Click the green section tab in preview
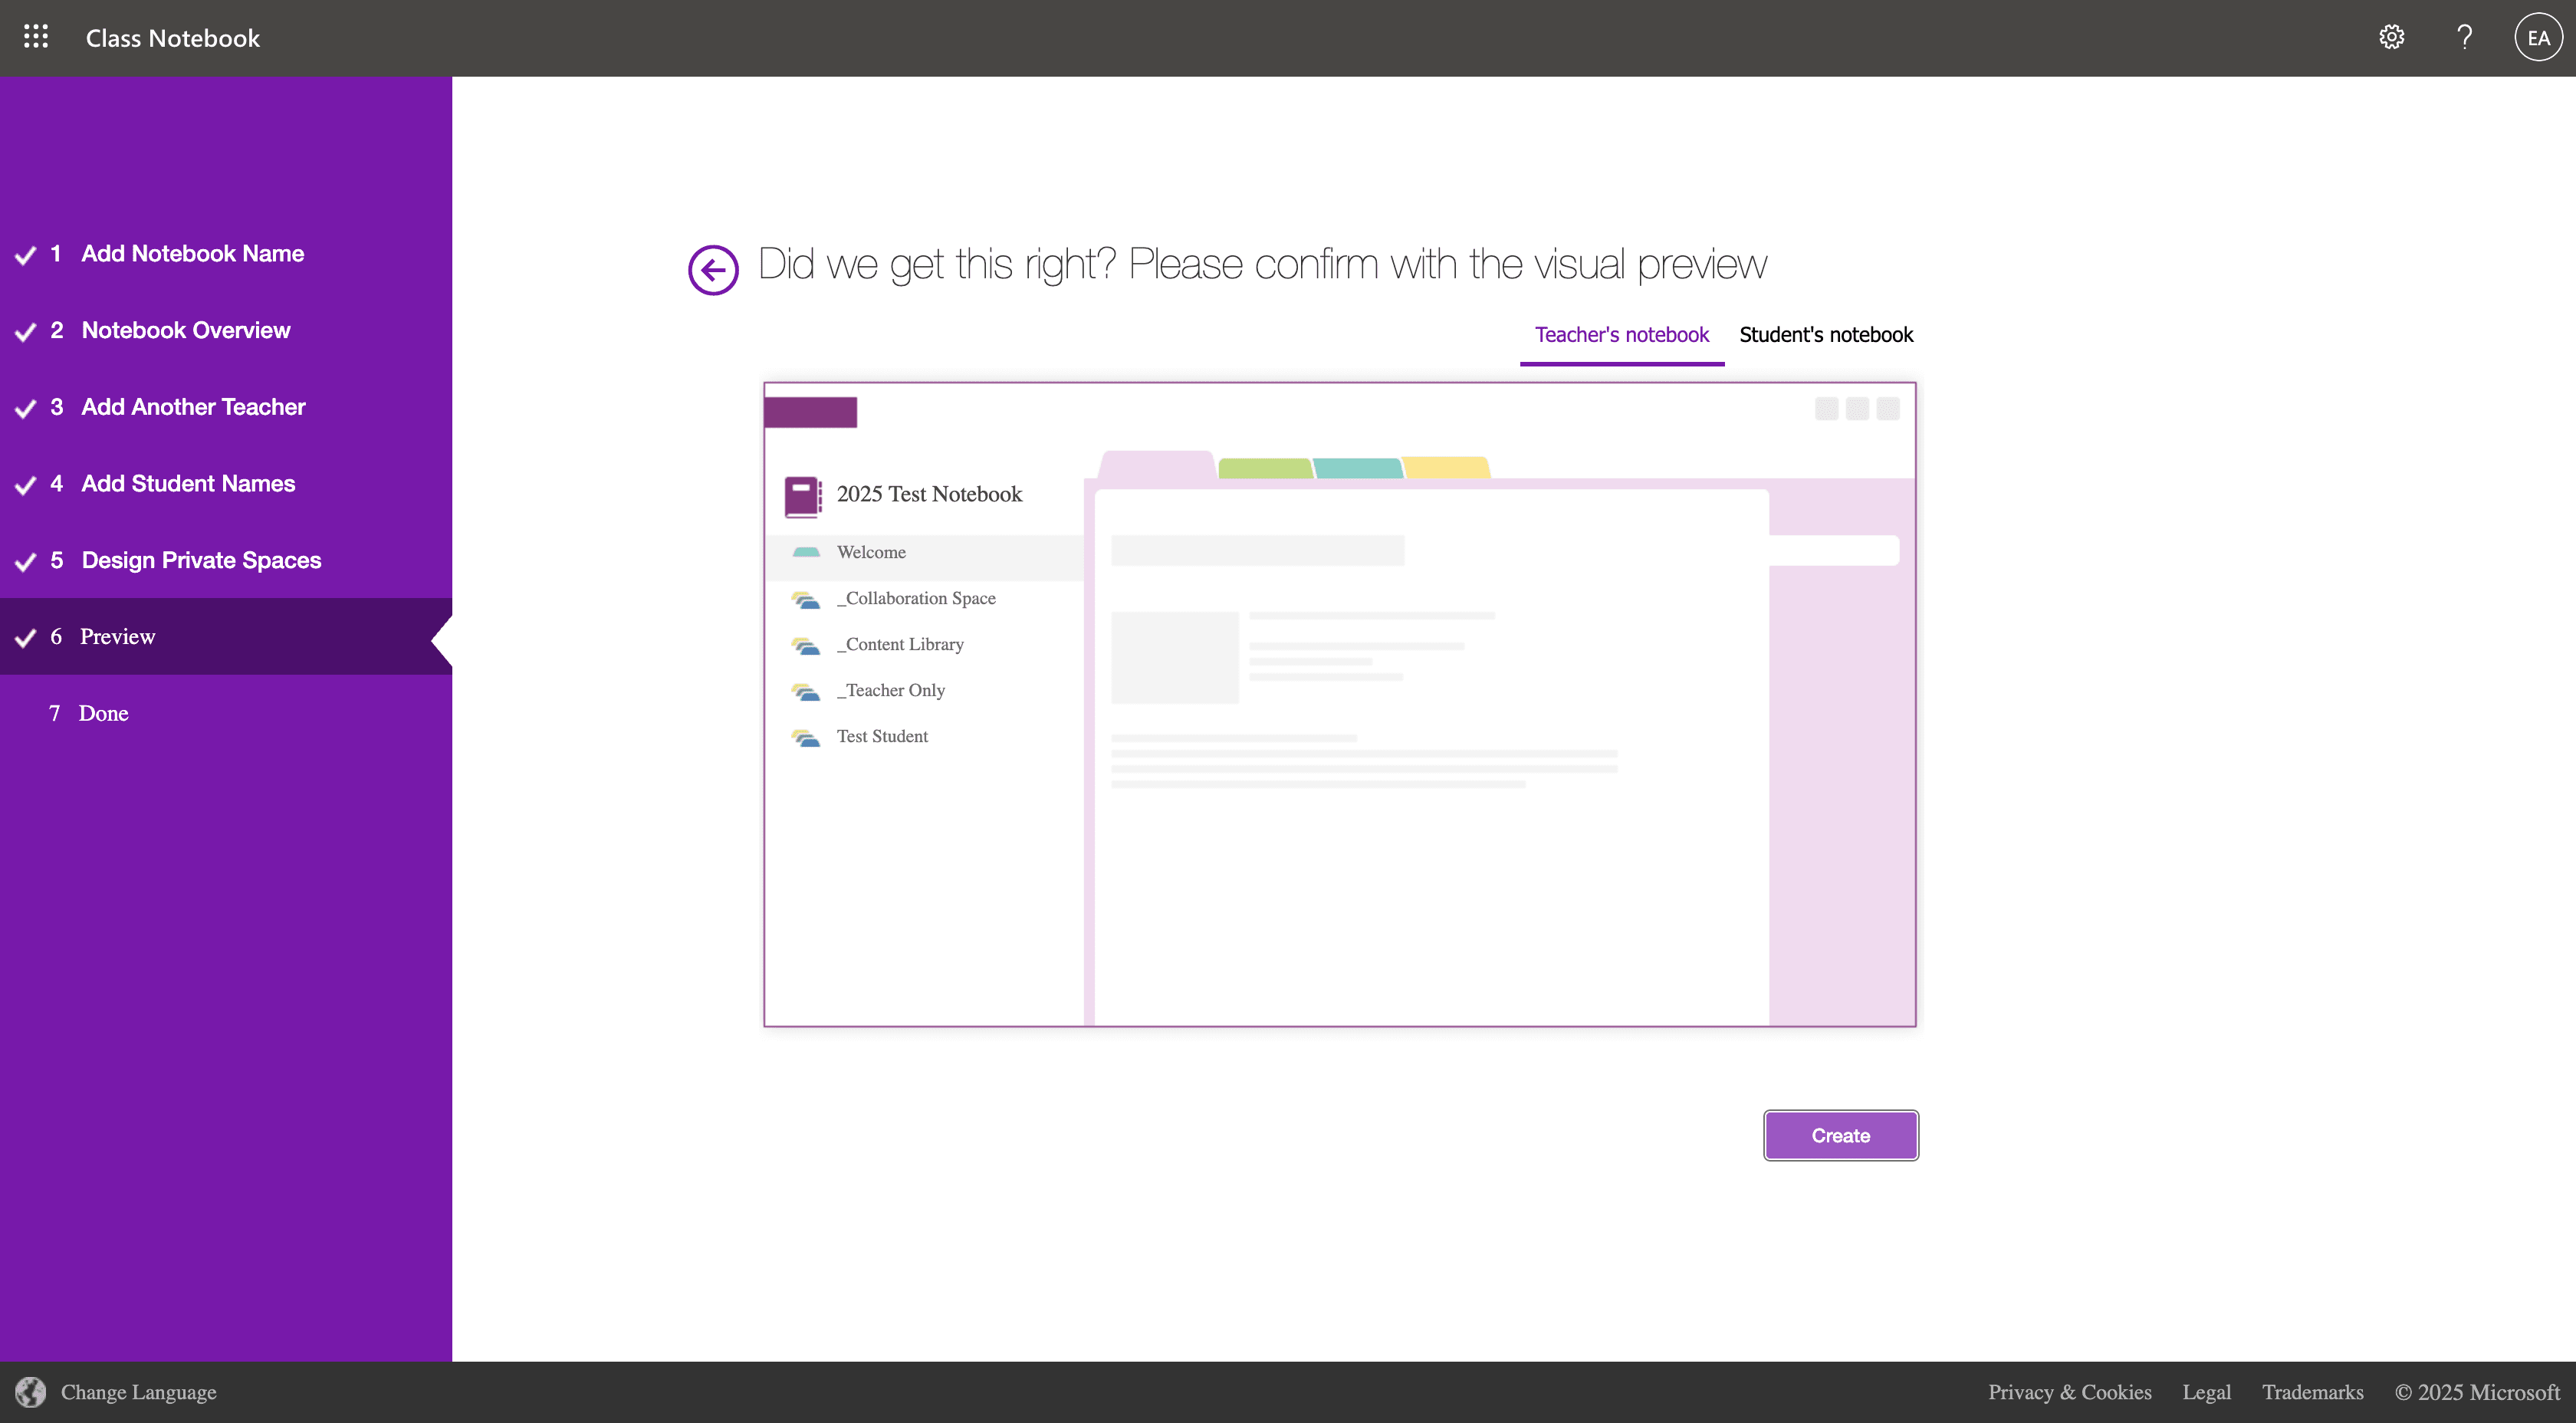 [1264, 468]
